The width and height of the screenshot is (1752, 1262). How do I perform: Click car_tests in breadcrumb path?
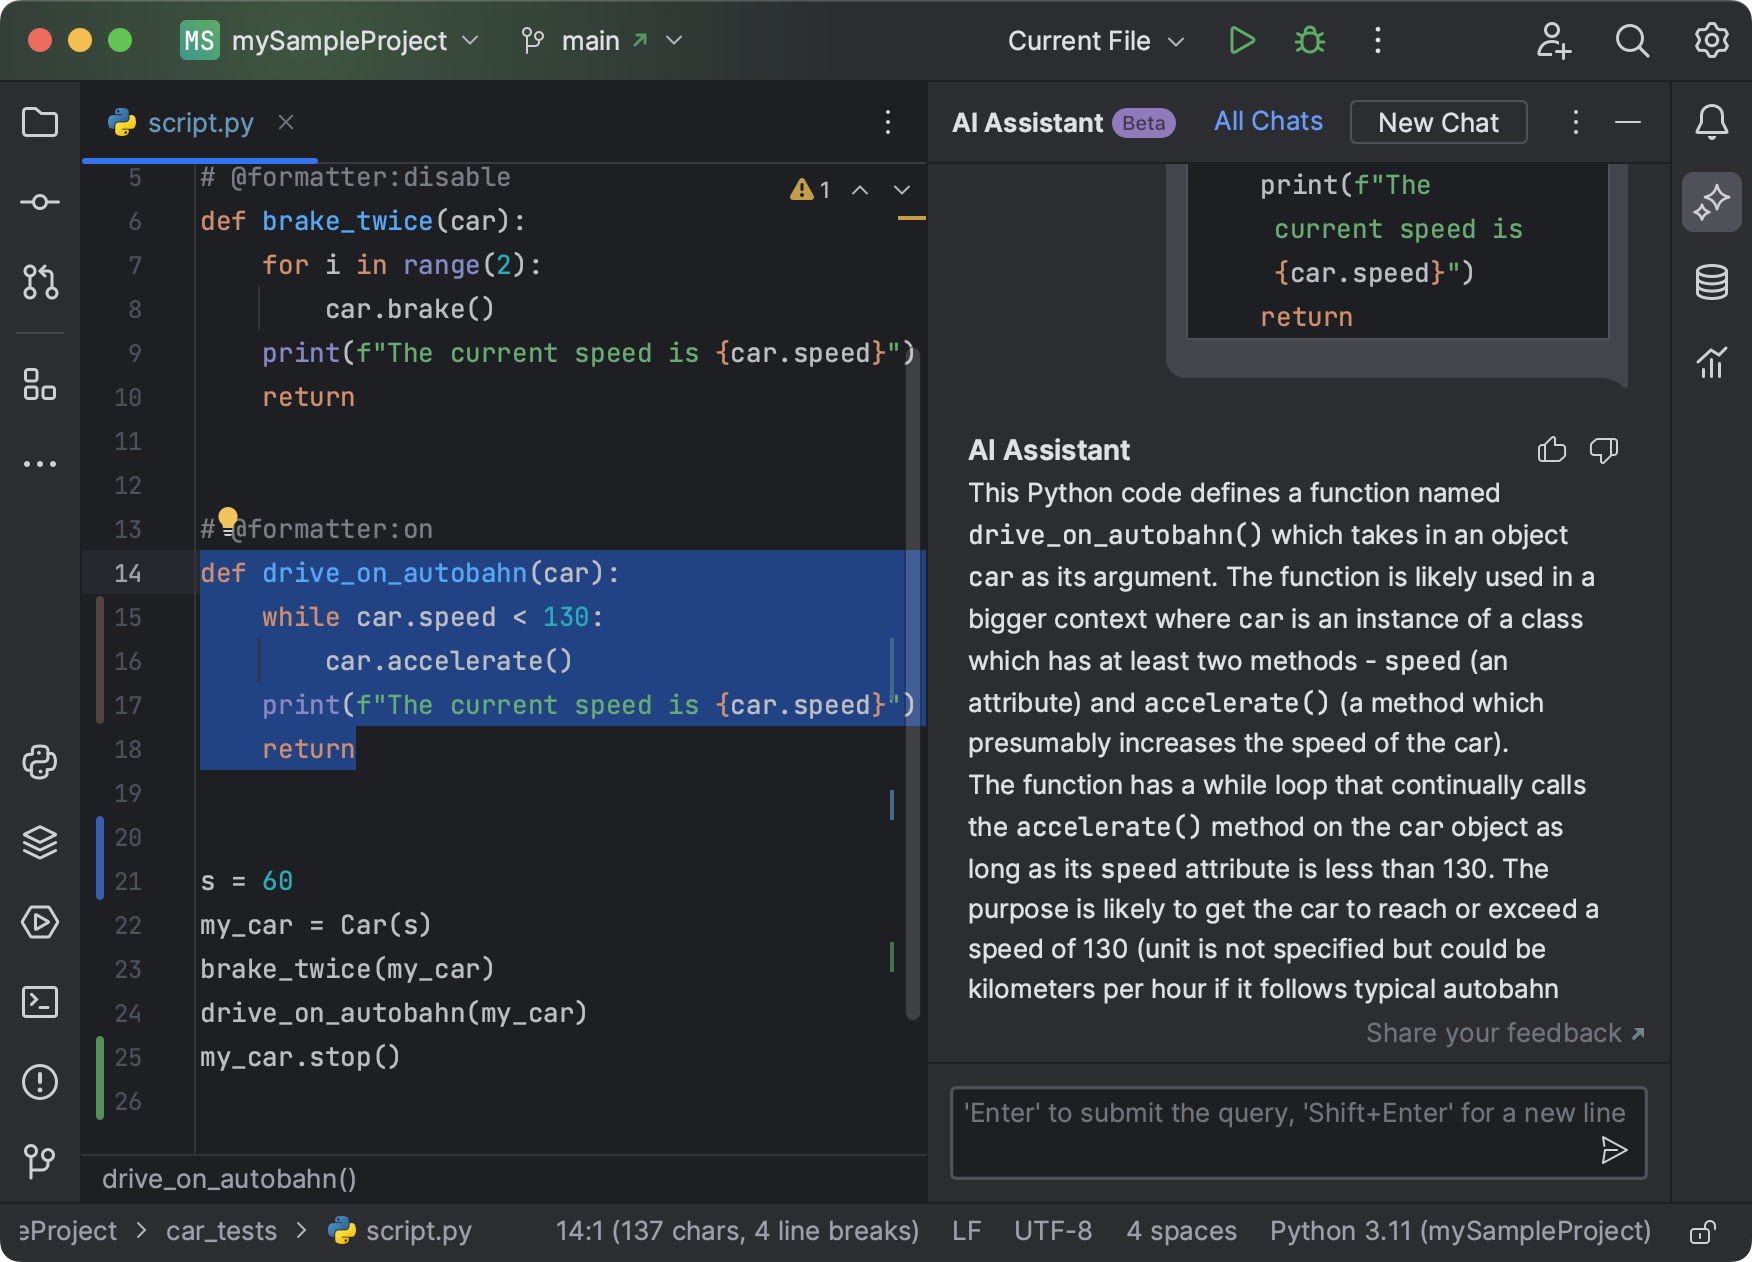tap(221, 1231)
